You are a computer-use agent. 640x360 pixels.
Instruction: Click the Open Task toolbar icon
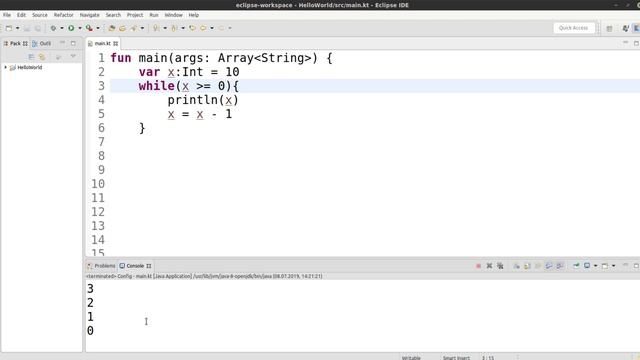tap(122, 28)
